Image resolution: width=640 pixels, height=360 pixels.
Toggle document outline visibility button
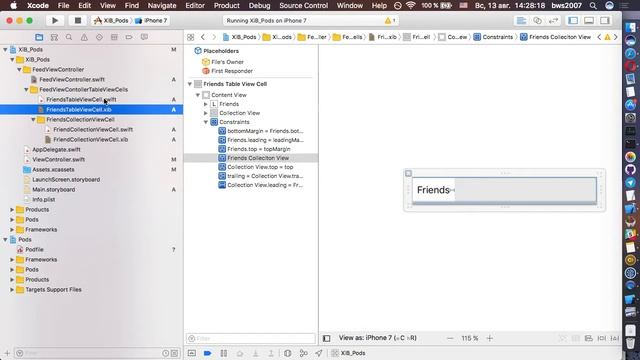coord(327,338)
